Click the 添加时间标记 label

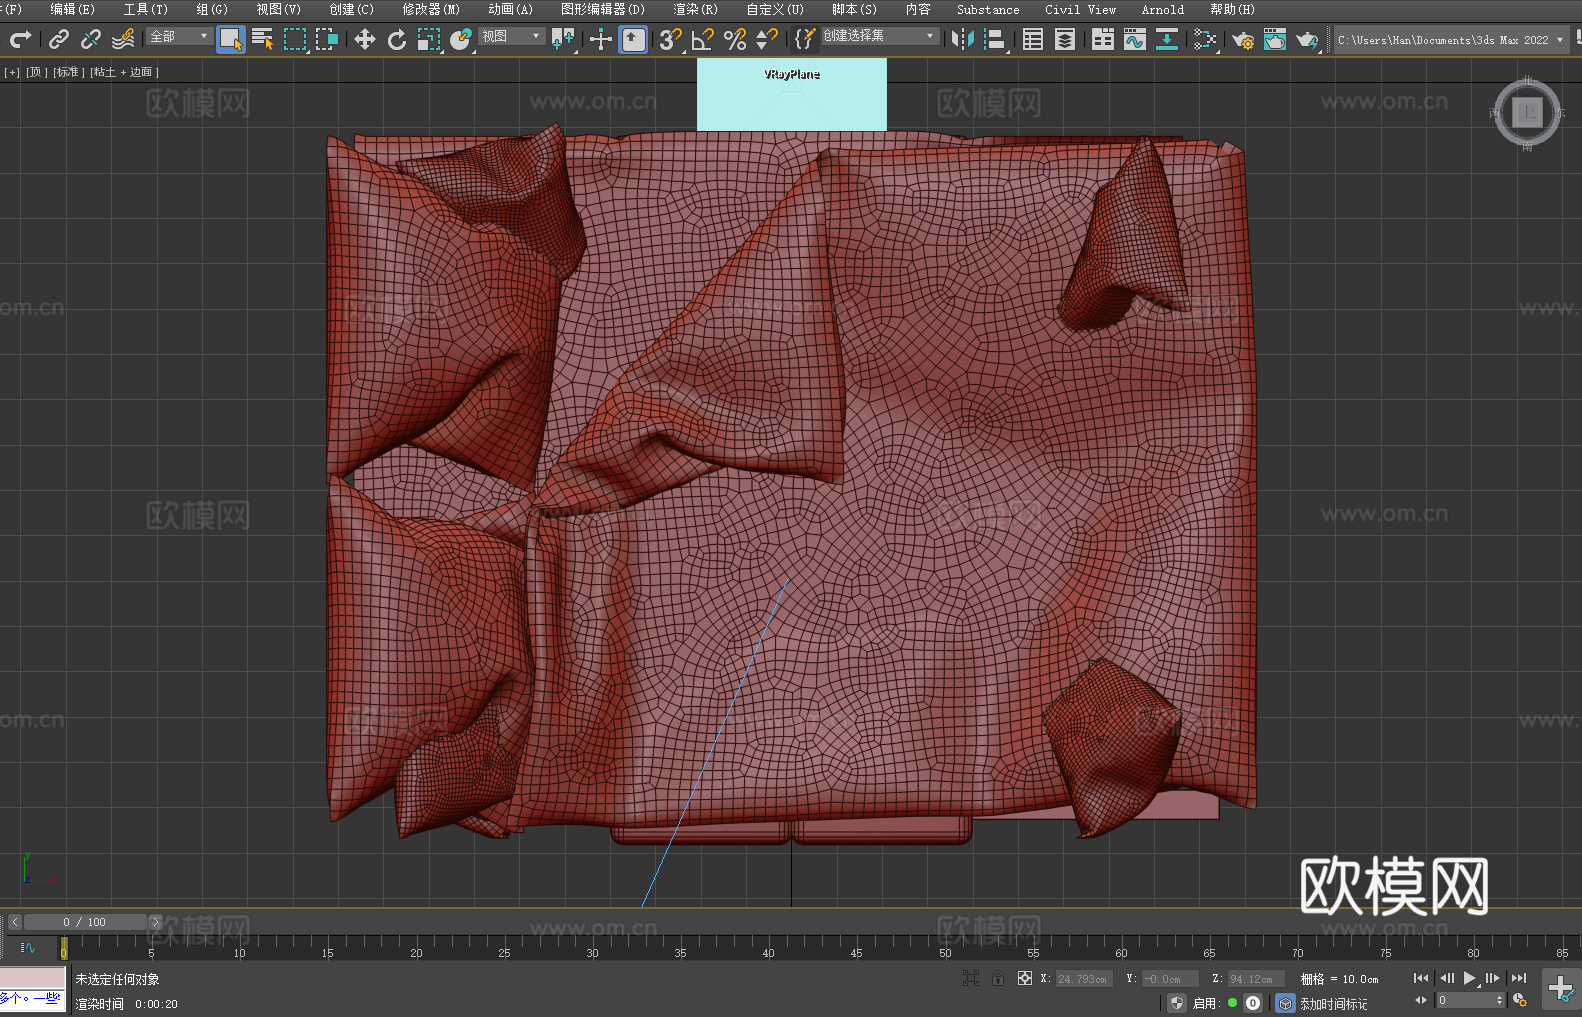(1333, 1004)
